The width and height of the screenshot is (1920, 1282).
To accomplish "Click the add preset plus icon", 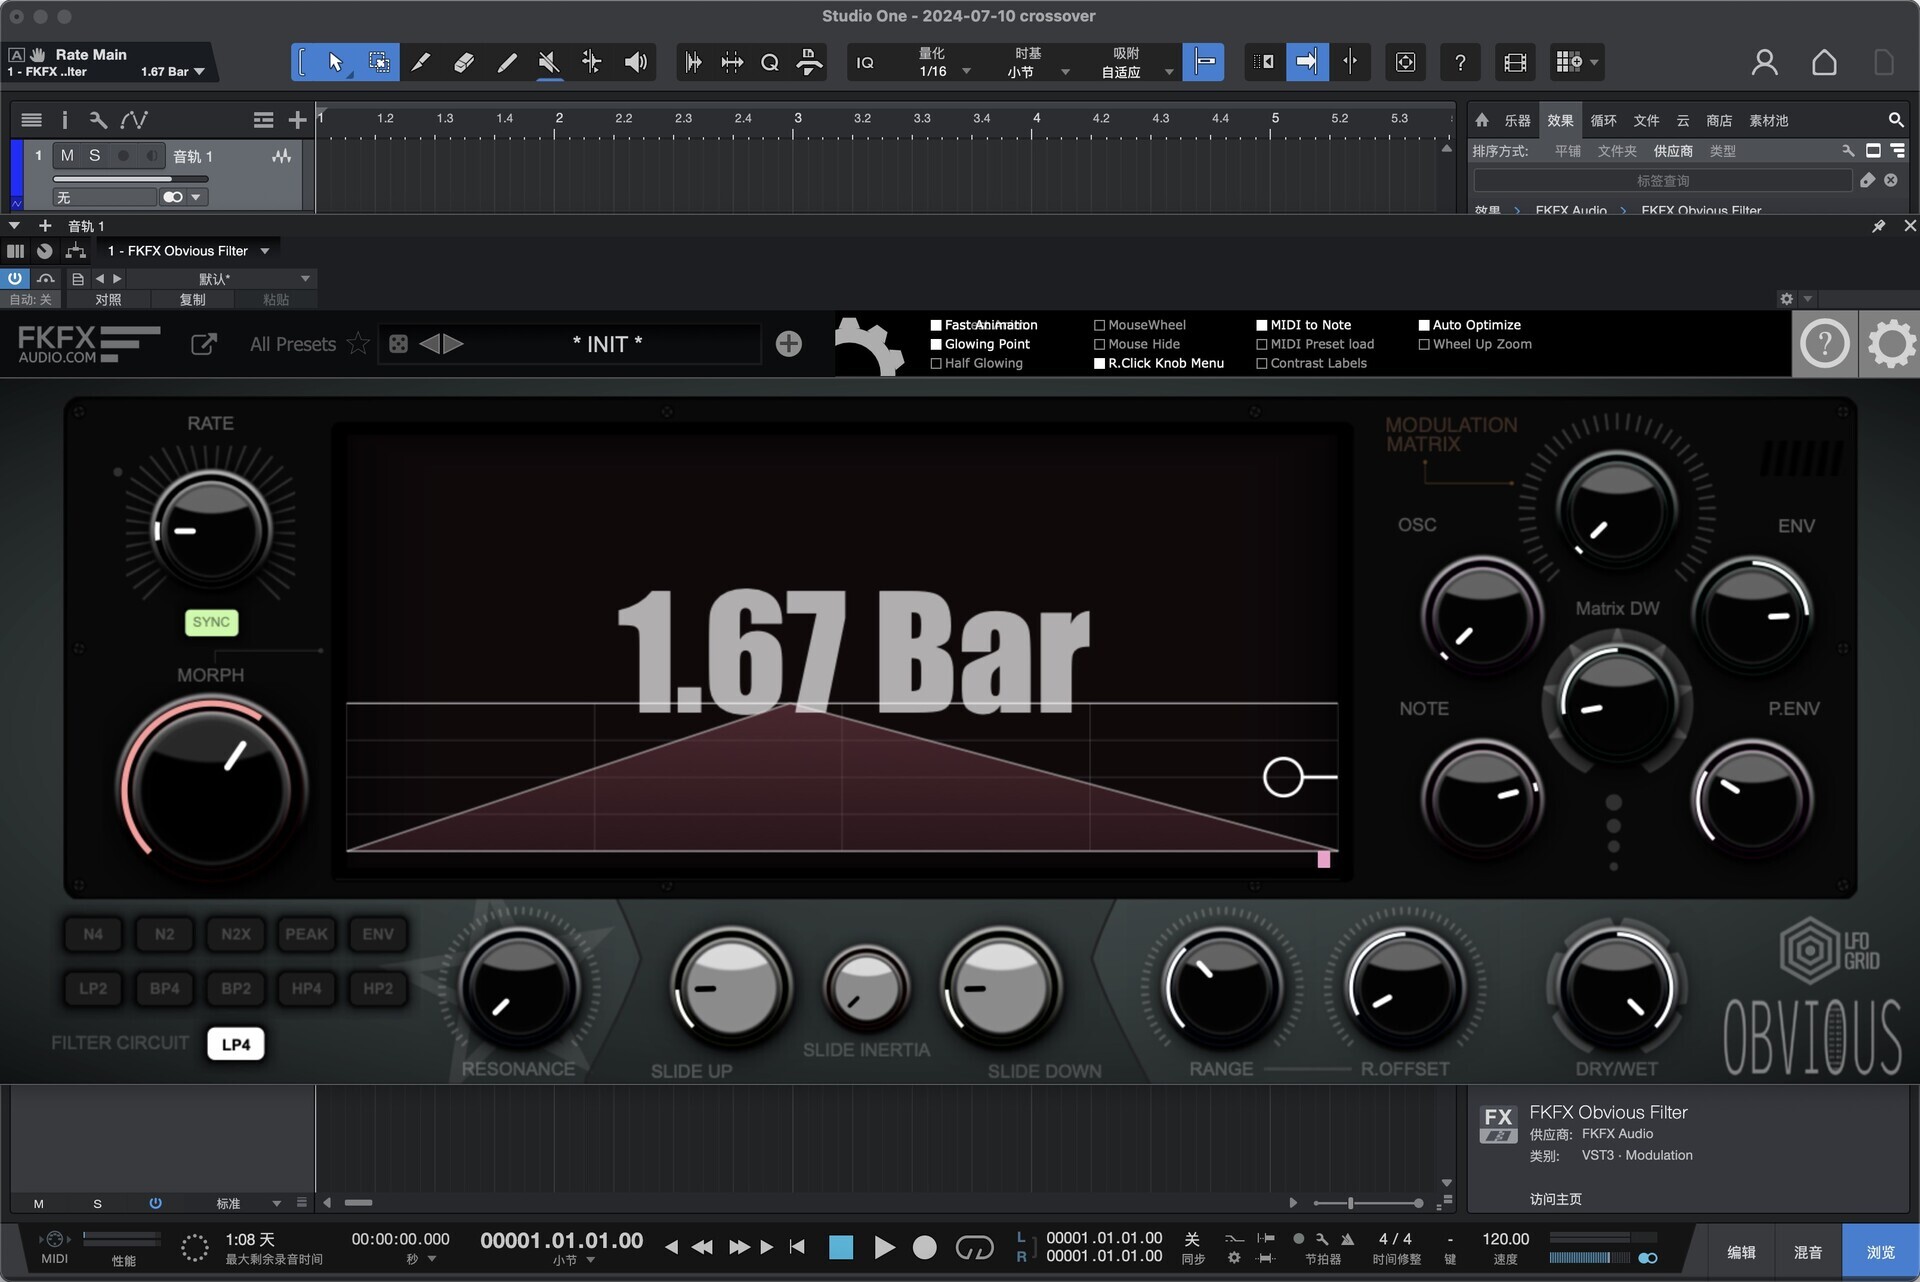I will coord(789,344).
